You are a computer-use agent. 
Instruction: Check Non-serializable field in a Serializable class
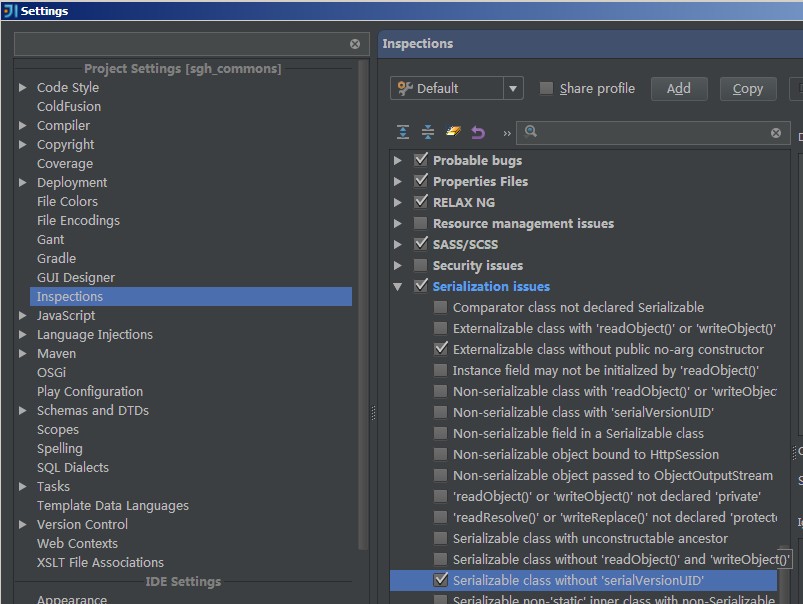click(440, 433)
